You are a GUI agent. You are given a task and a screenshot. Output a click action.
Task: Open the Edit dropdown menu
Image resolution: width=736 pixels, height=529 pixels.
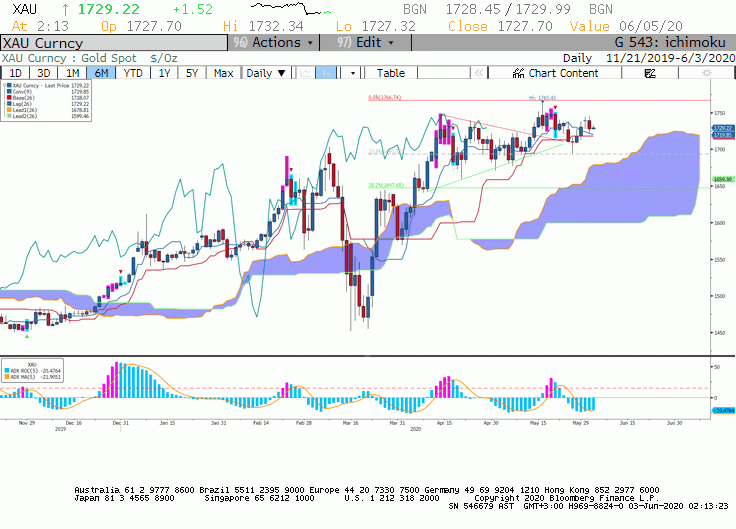[366, 43]
